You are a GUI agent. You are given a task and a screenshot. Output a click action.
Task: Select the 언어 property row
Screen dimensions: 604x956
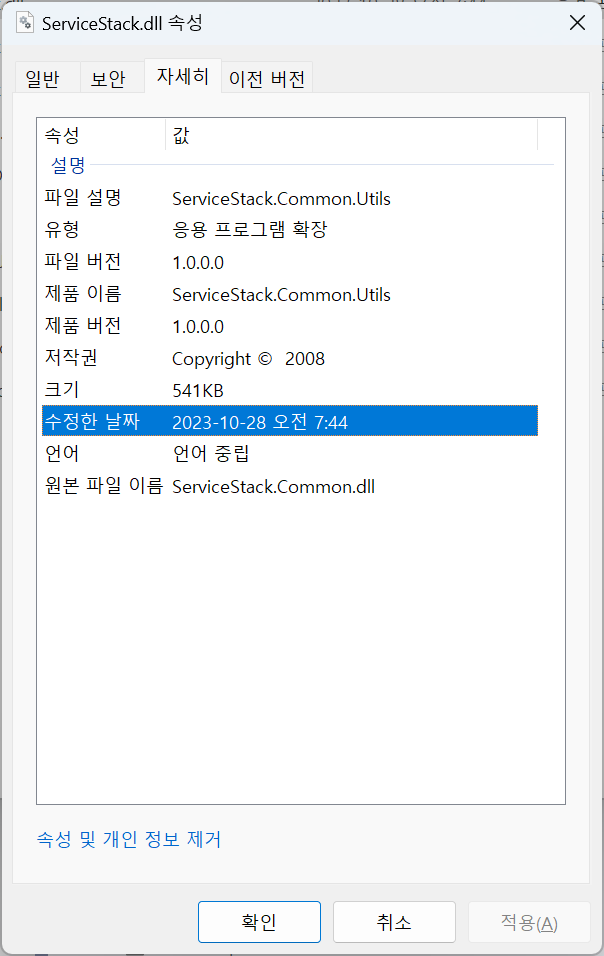point(290,454)
